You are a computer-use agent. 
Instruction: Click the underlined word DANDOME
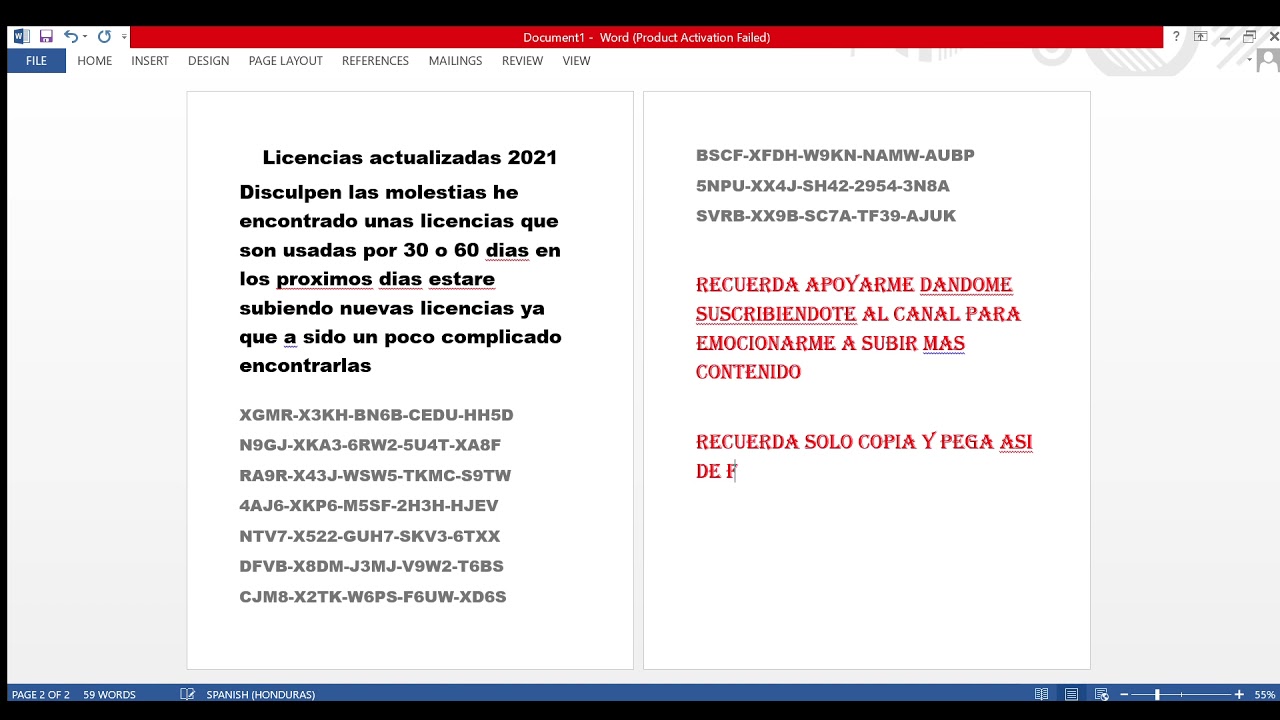[x=966, y=285]
